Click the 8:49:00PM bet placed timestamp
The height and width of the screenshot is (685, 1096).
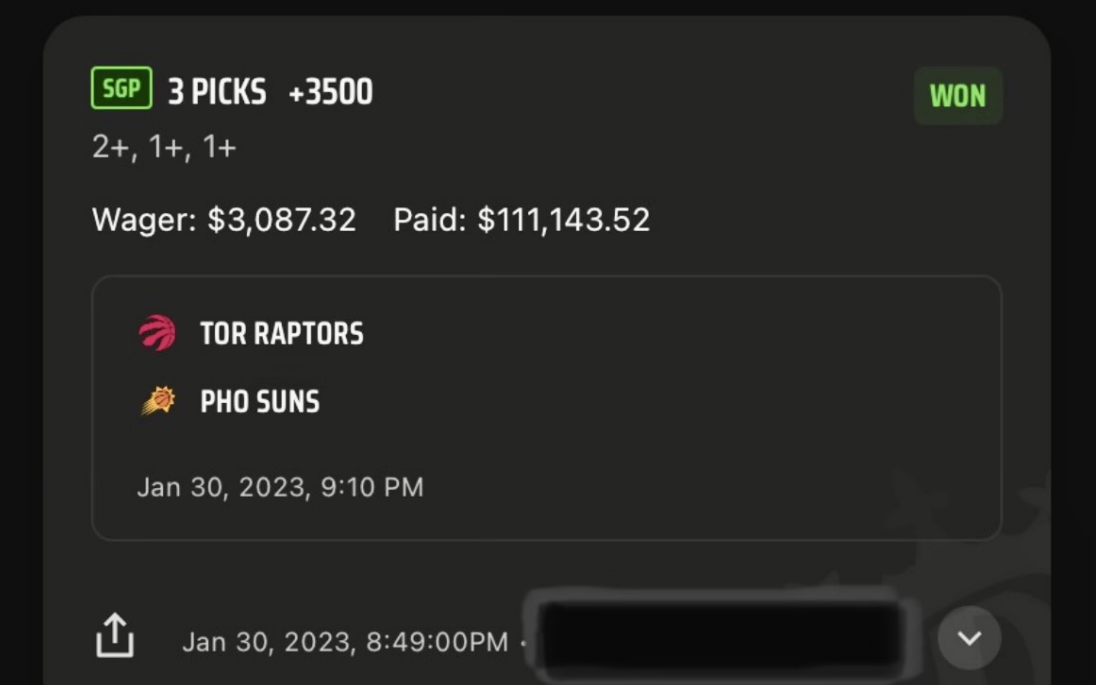(x=437, y=642)
